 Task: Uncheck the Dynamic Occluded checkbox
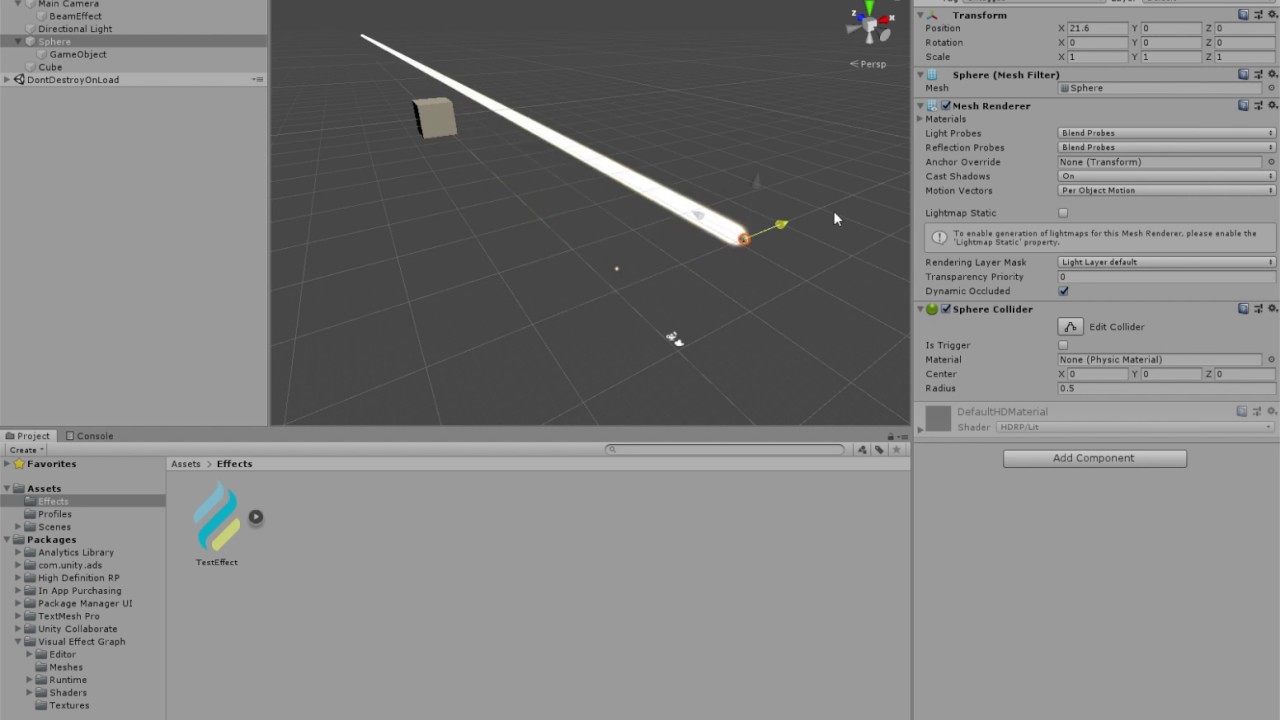click(1063, 291)
